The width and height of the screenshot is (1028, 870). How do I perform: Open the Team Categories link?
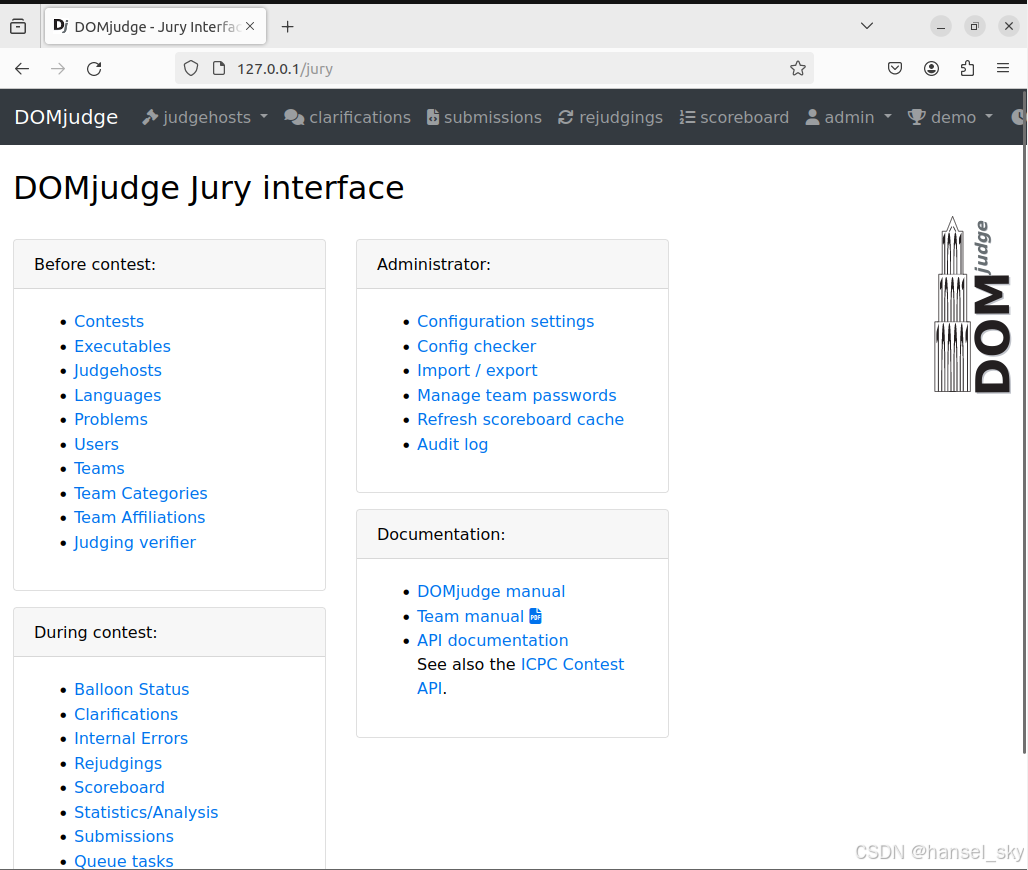[140, 494]
